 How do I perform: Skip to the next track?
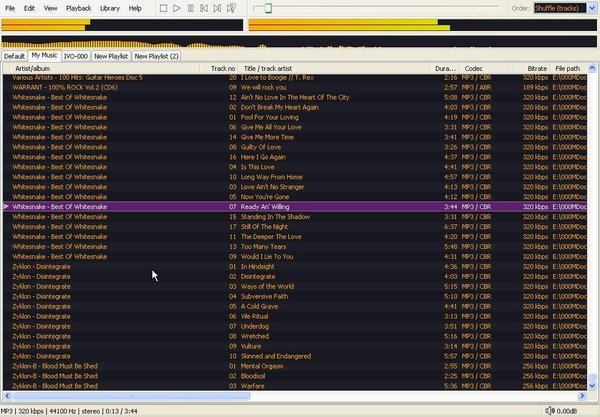tap(217, 8)
